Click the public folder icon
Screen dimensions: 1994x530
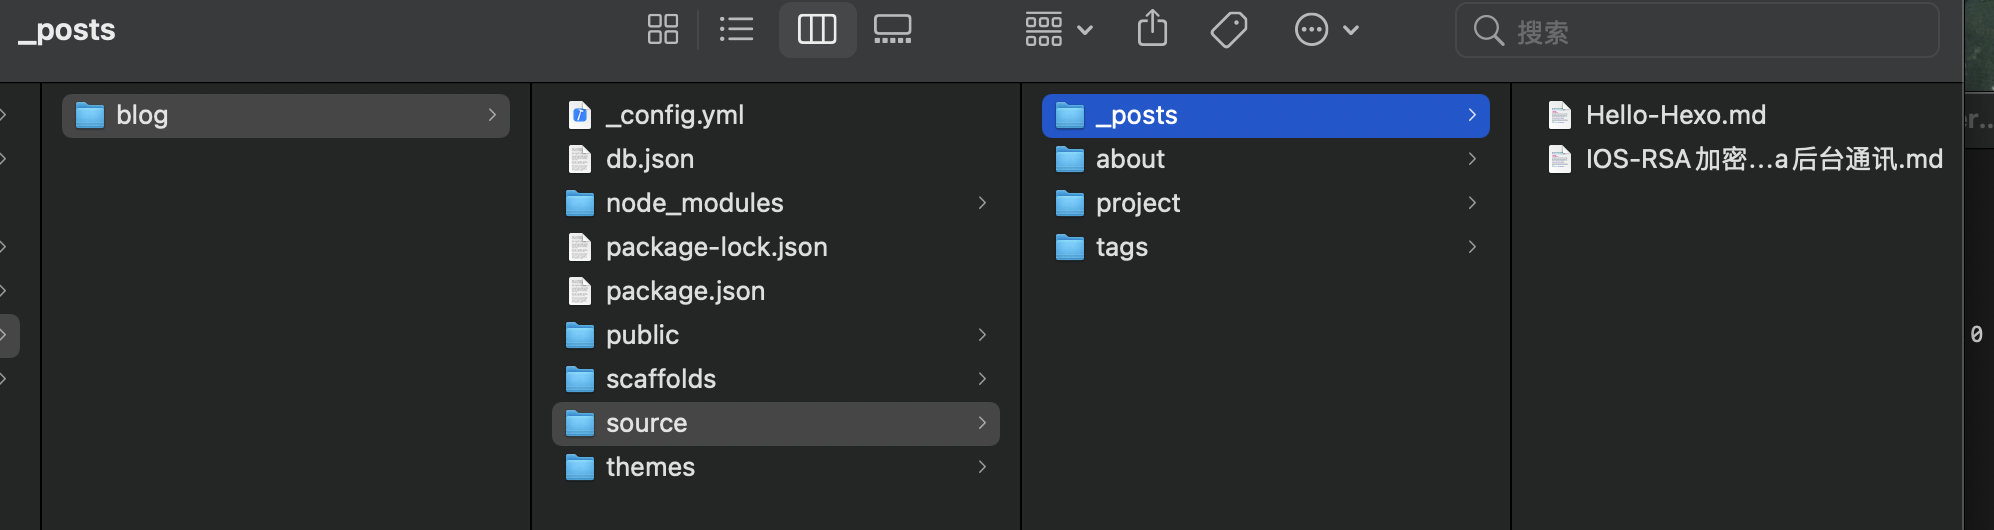(580, 335)
